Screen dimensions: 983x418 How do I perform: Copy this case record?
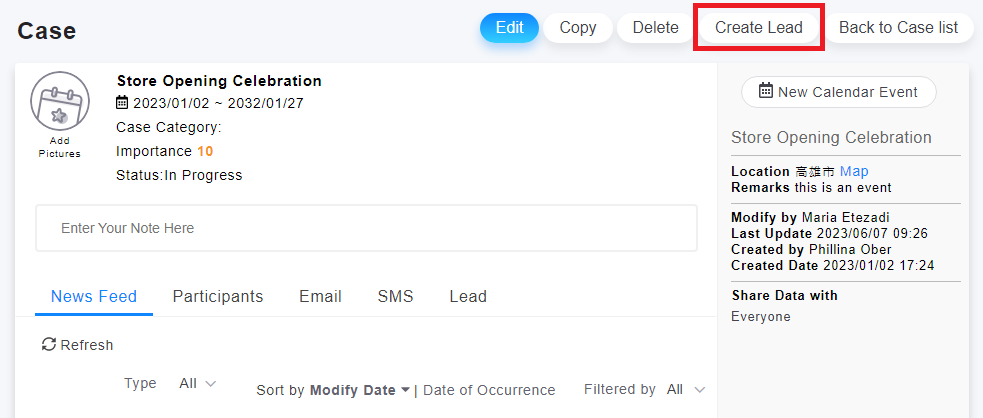click(x=578, y=28)
